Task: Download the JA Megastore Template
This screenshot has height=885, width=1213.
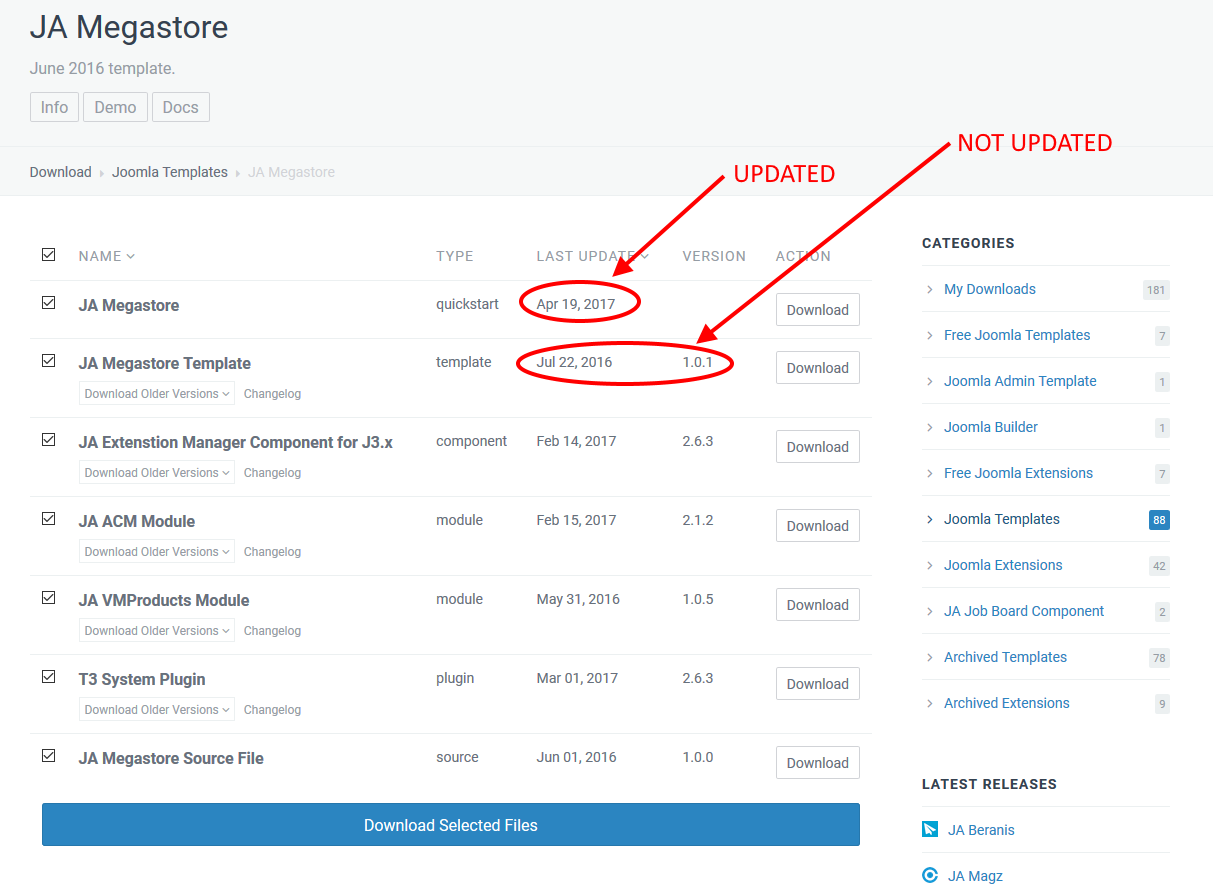Action: [x=817, y=368]
